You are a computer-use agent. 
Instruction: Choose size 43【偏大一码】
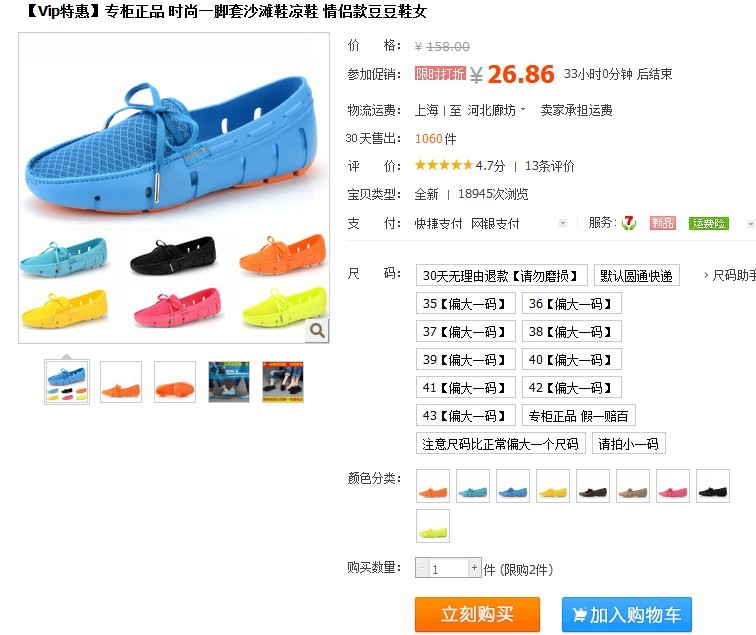466,416
